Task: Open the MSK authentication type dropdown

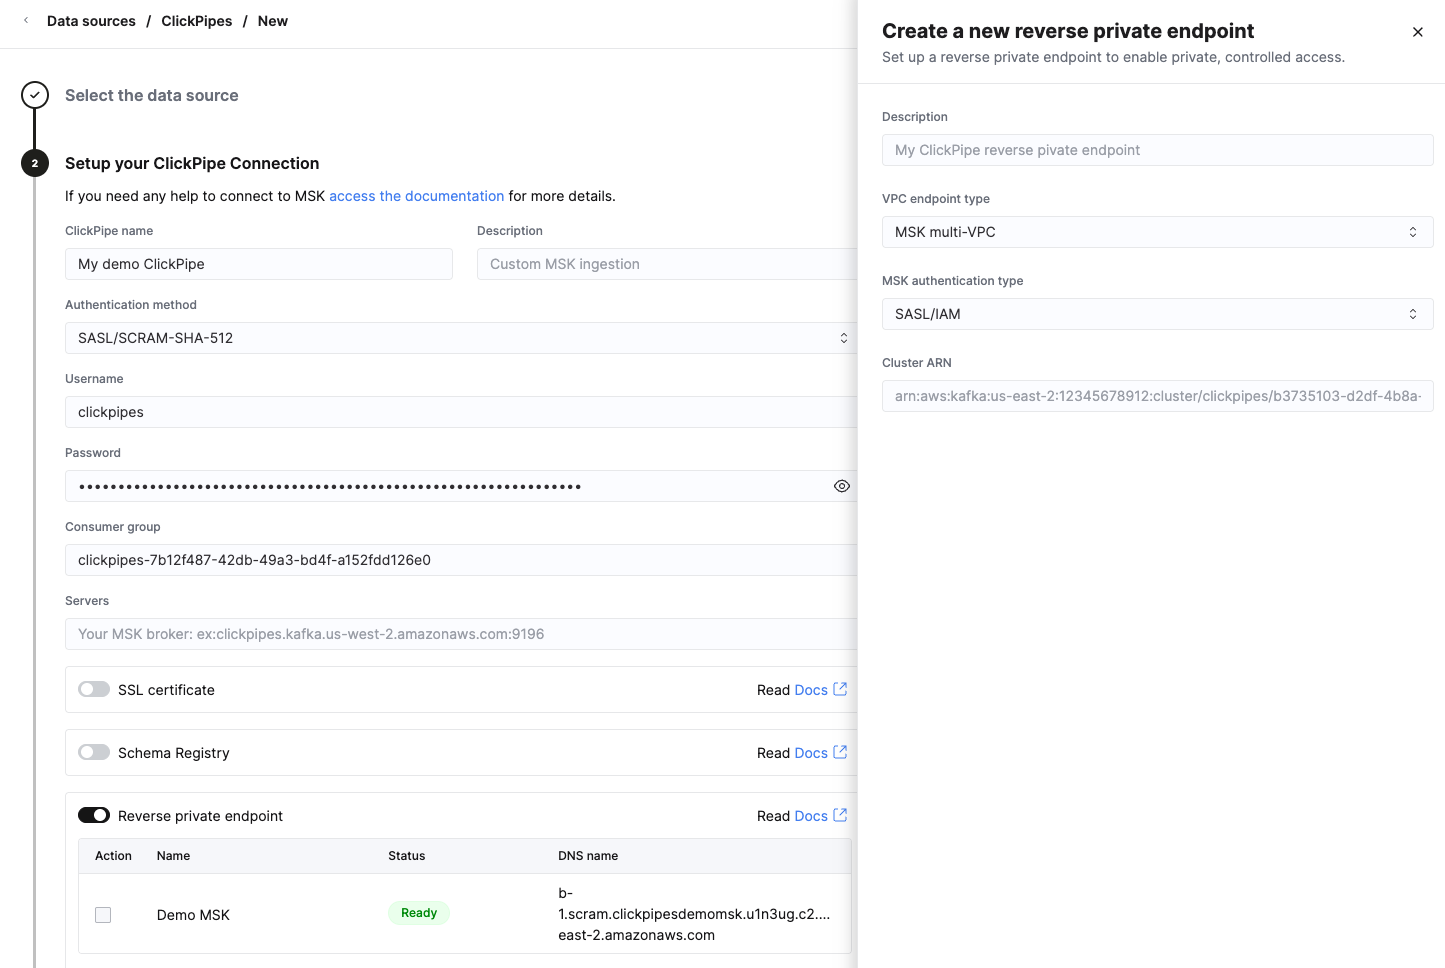Action: click(x=1157, y=313)
